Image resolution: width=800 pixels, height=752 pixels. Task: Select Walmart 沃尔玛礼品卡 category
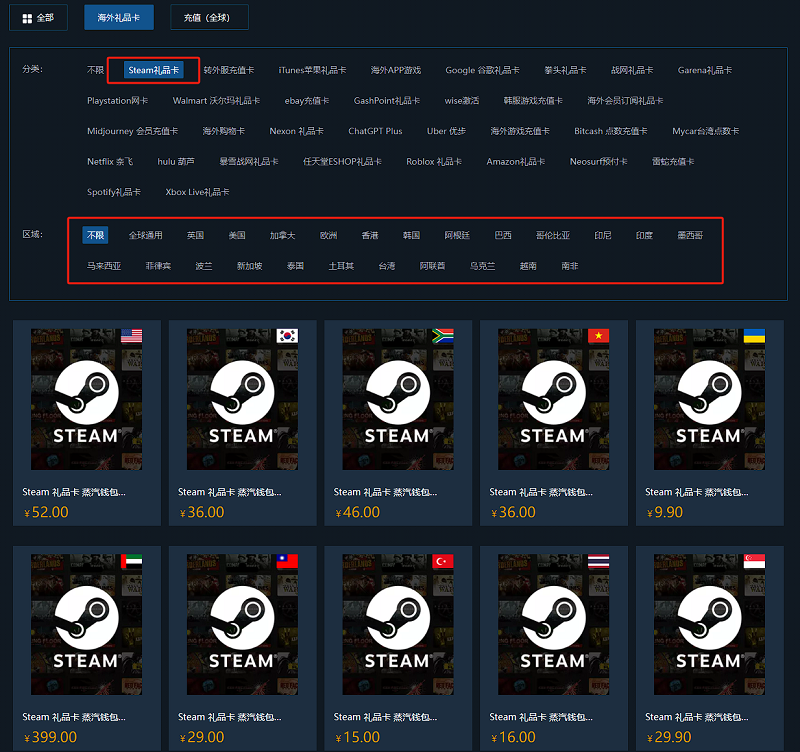[x=216, y=101]
